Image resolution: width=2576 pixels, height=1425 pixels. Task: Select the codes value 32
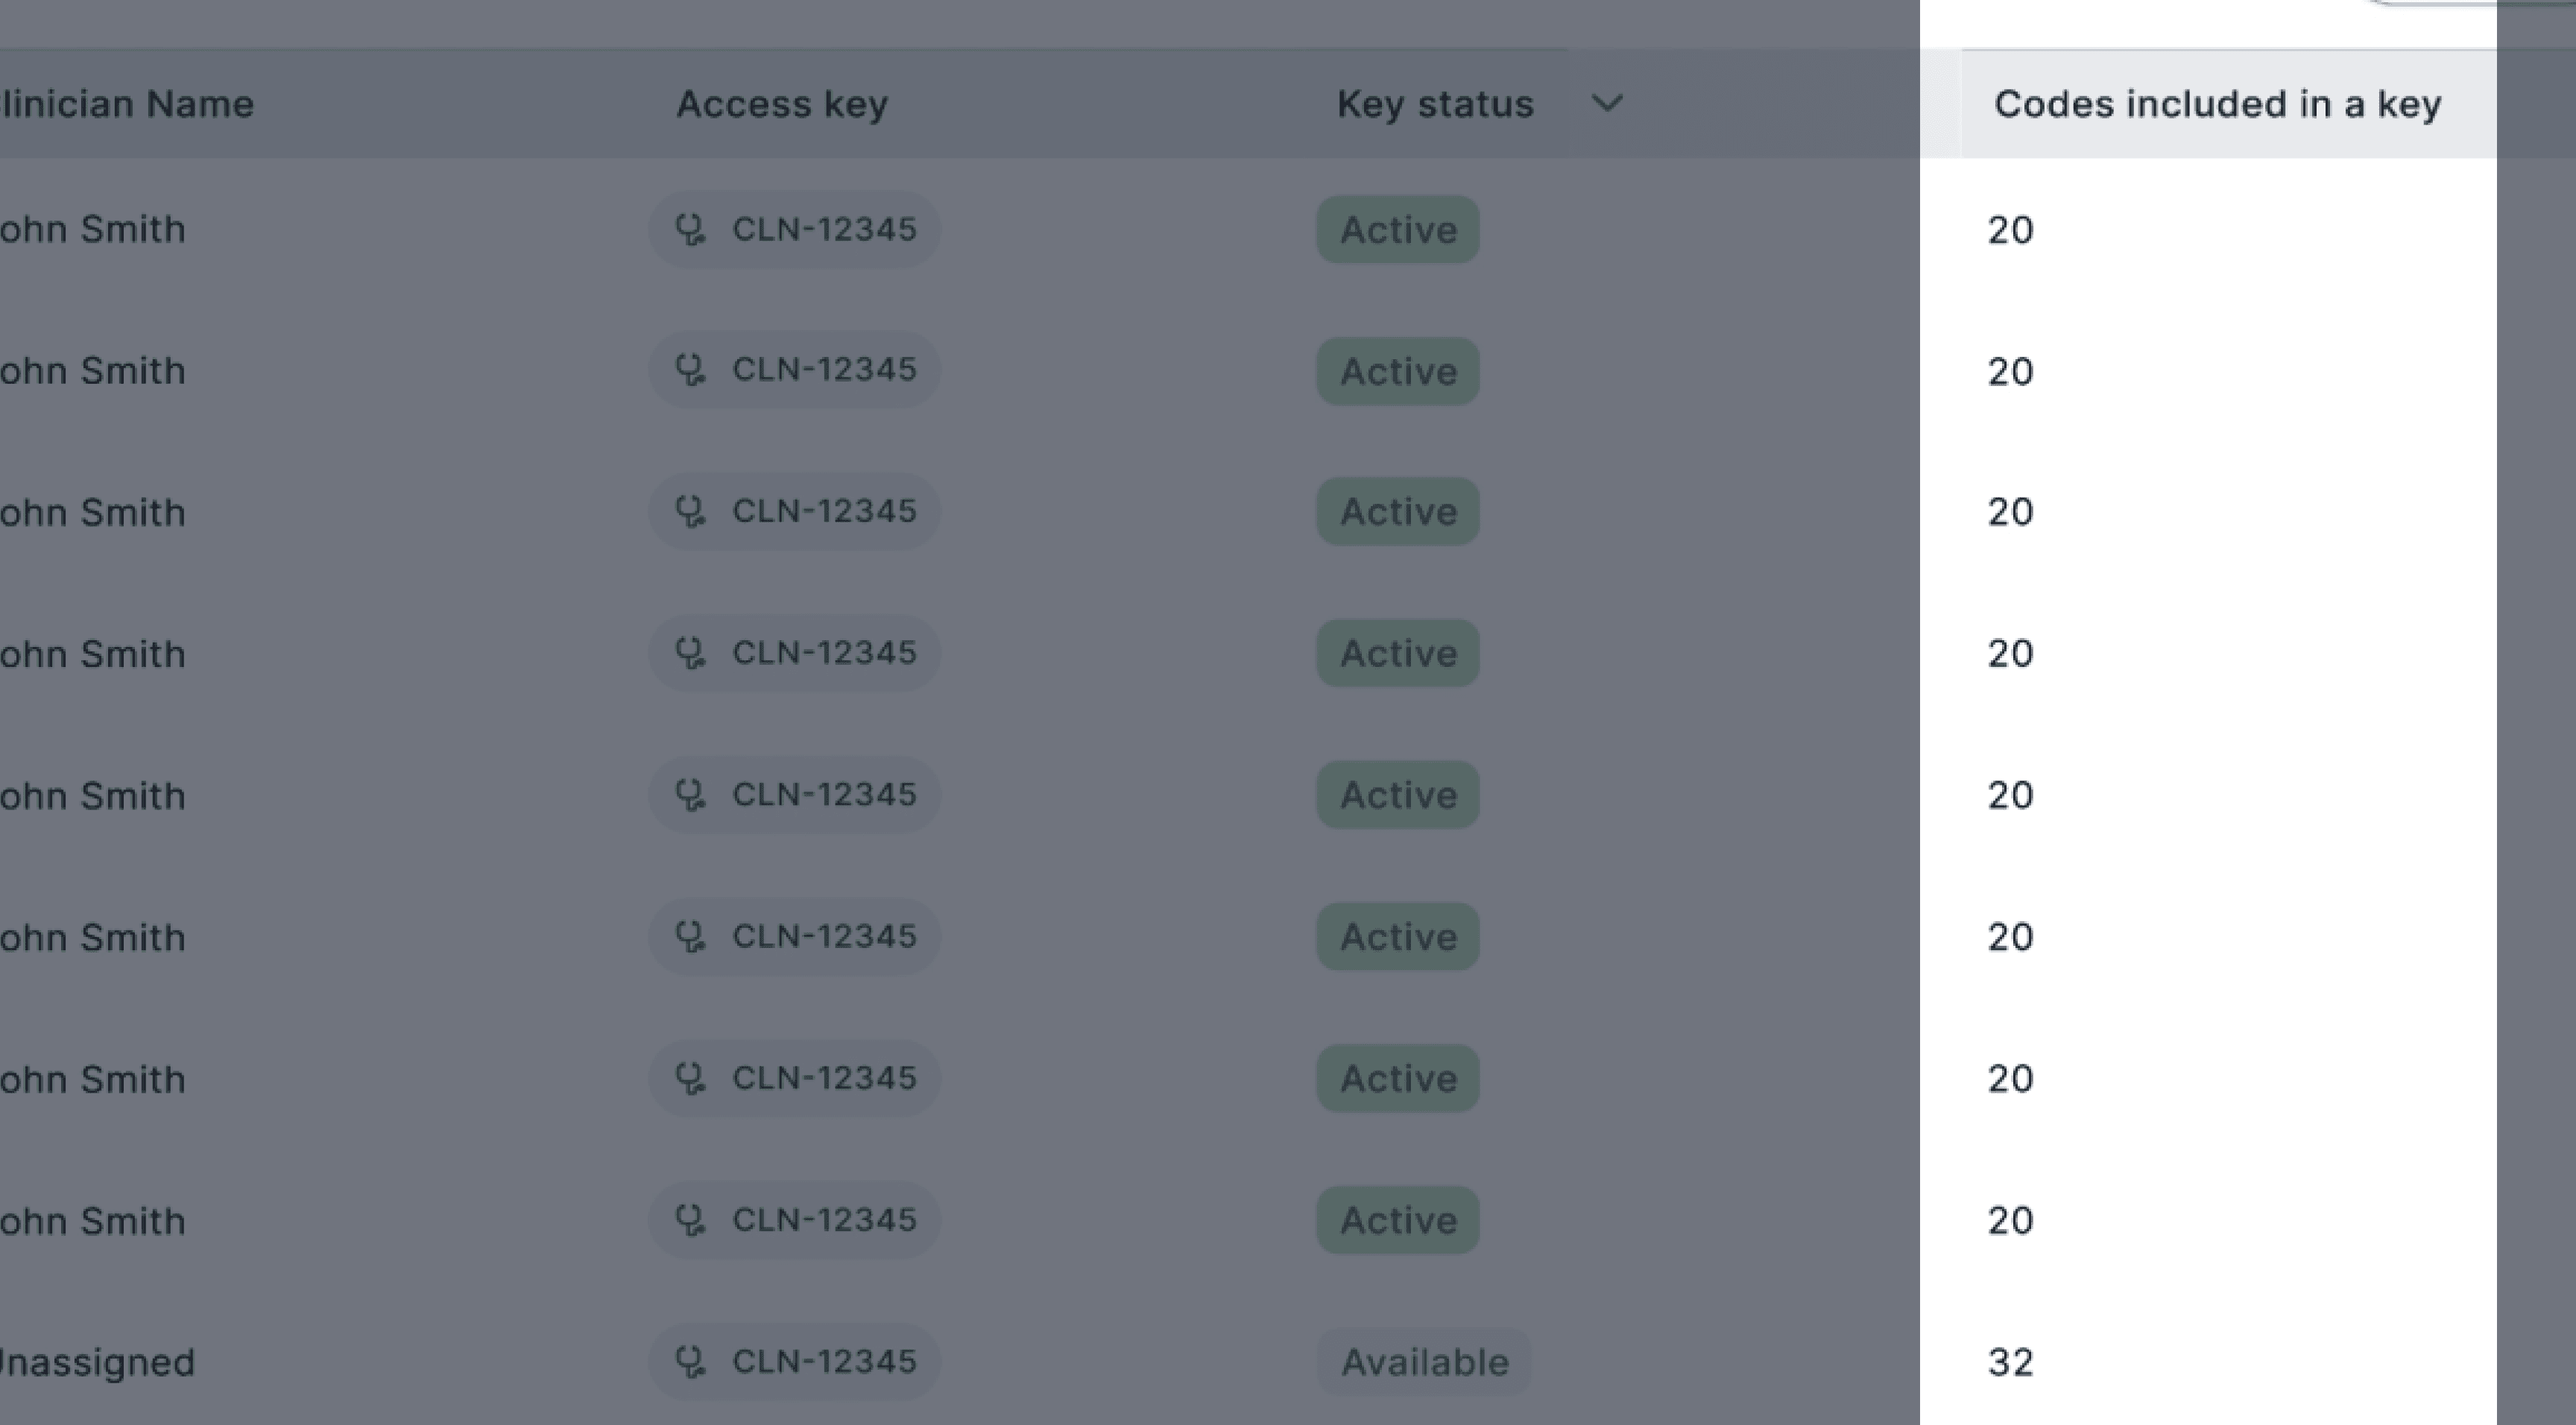(2010, 1362)
